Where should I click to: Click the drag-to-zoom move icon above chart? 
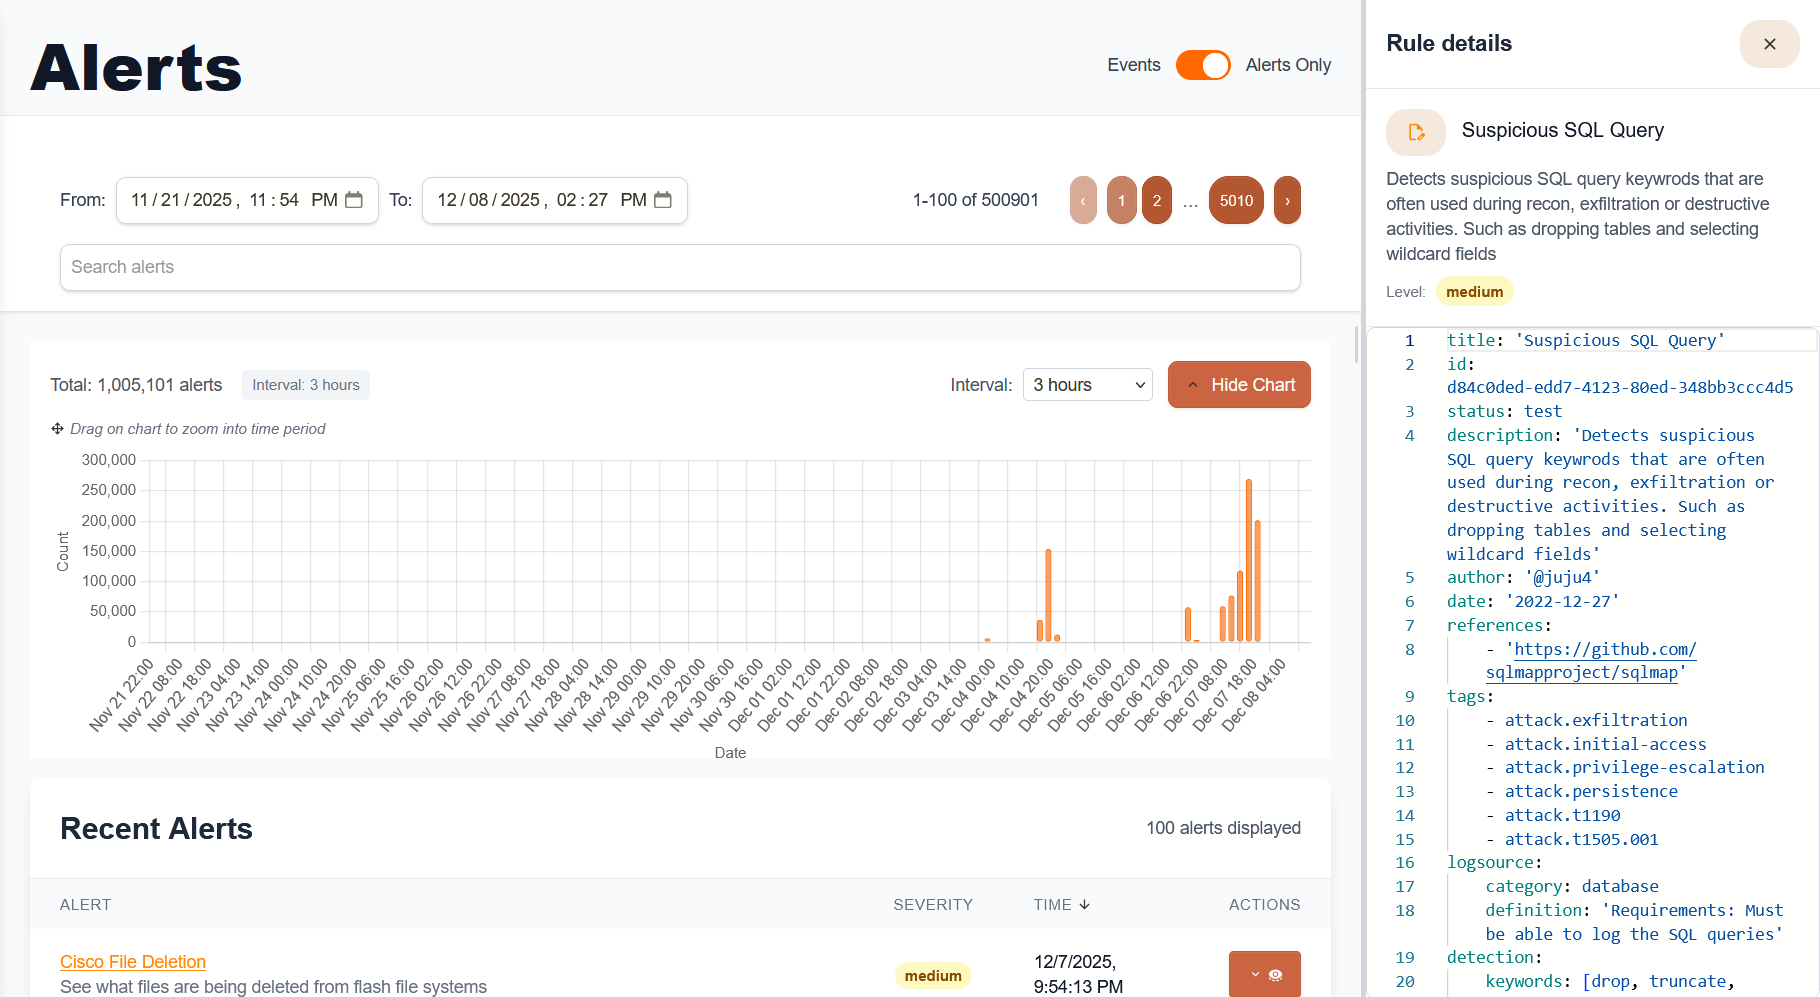tap(57, 429)
